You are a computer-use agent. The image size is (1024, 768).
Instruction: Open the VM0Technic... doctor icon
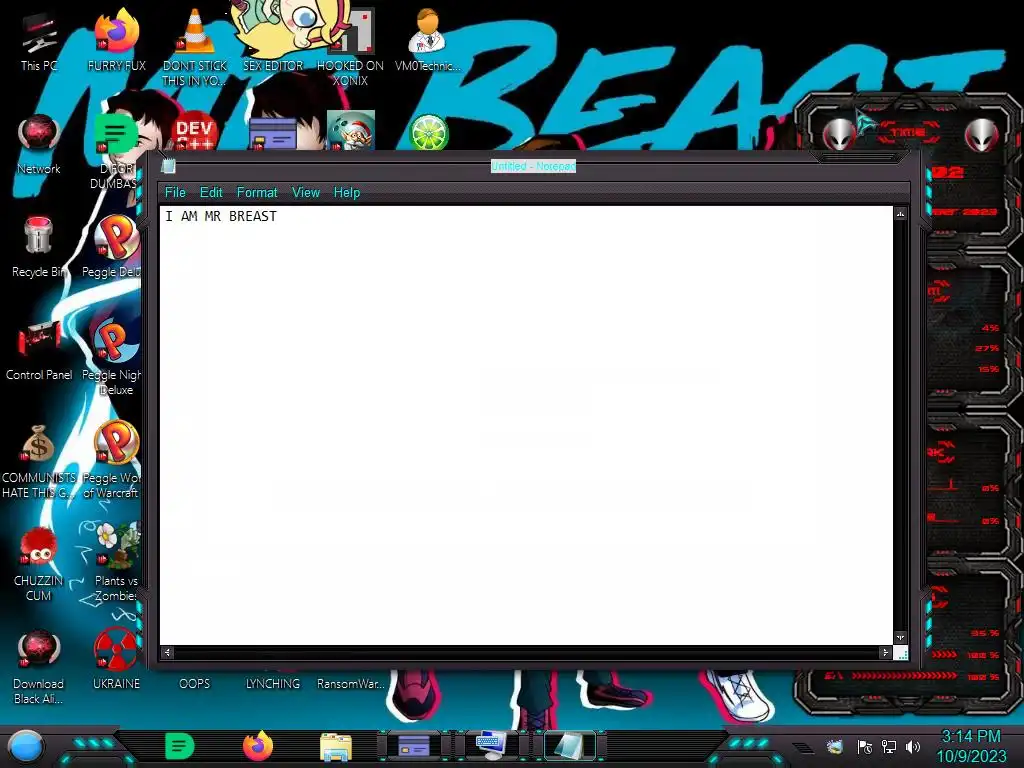coord(428,39)
